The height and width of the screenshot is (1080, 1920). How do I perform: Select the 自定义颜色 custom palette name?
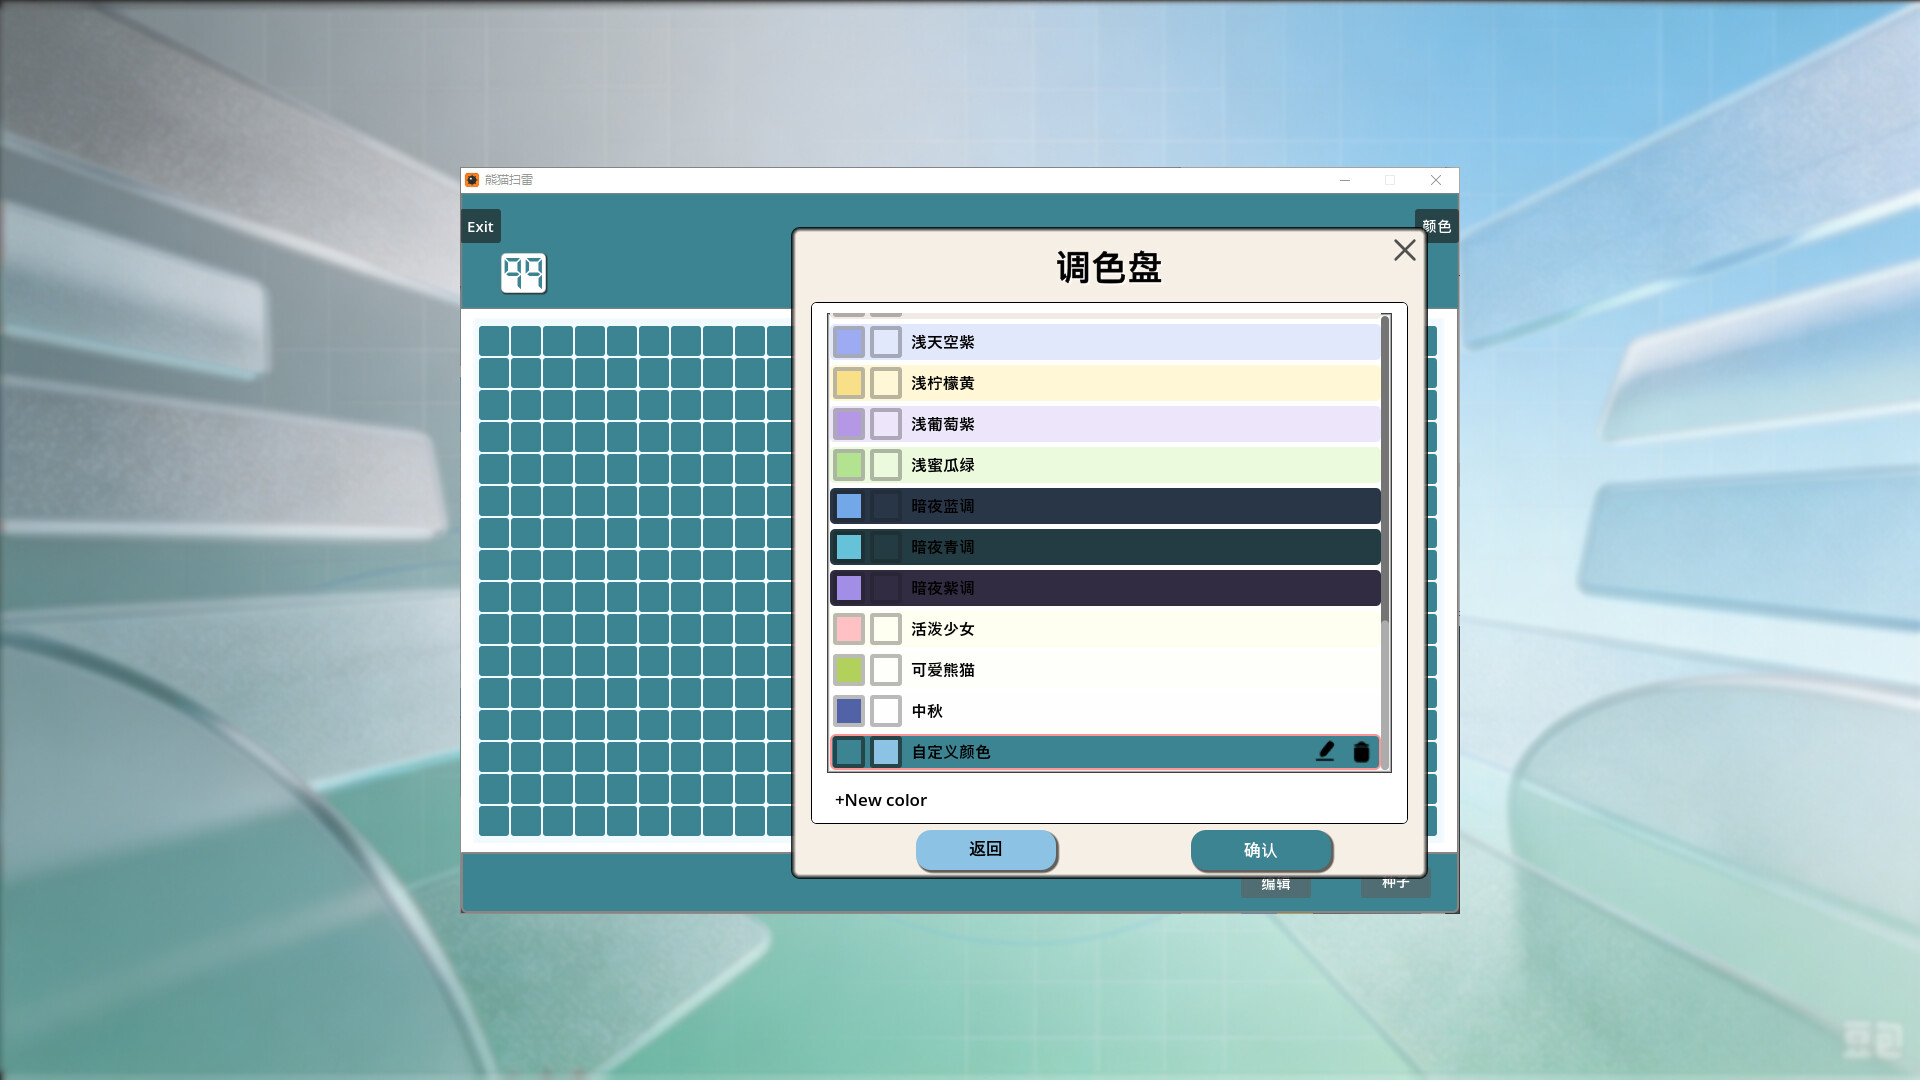950,752
